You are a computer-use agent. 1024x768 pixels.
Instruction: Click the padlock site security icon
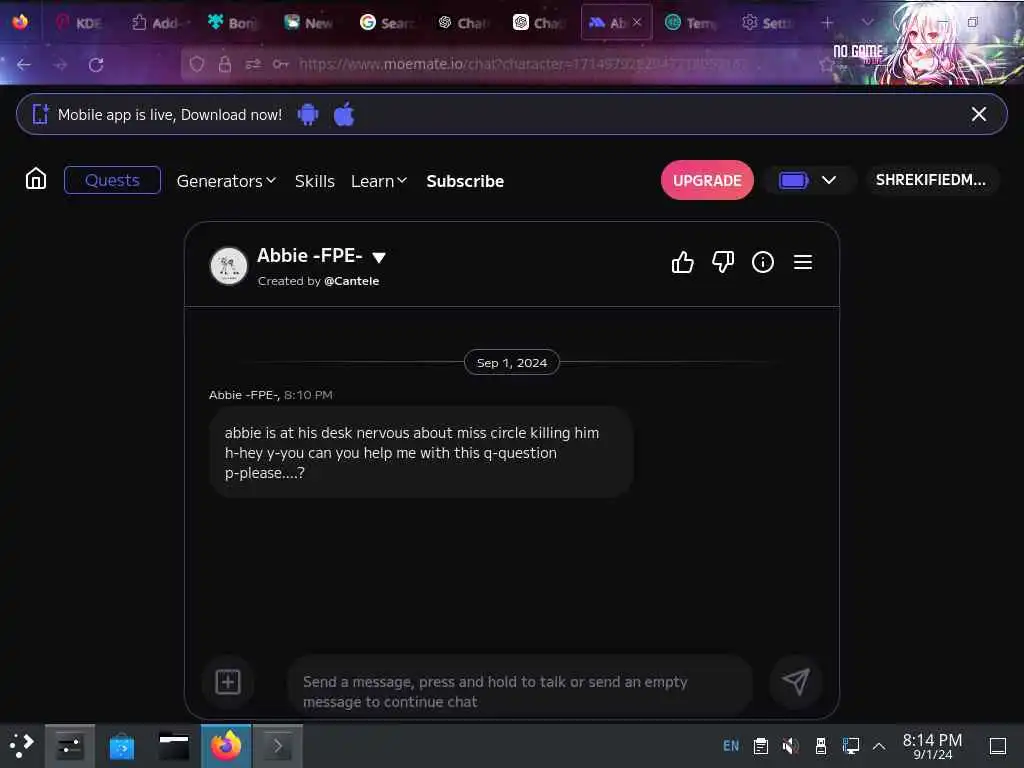[225, 64]
